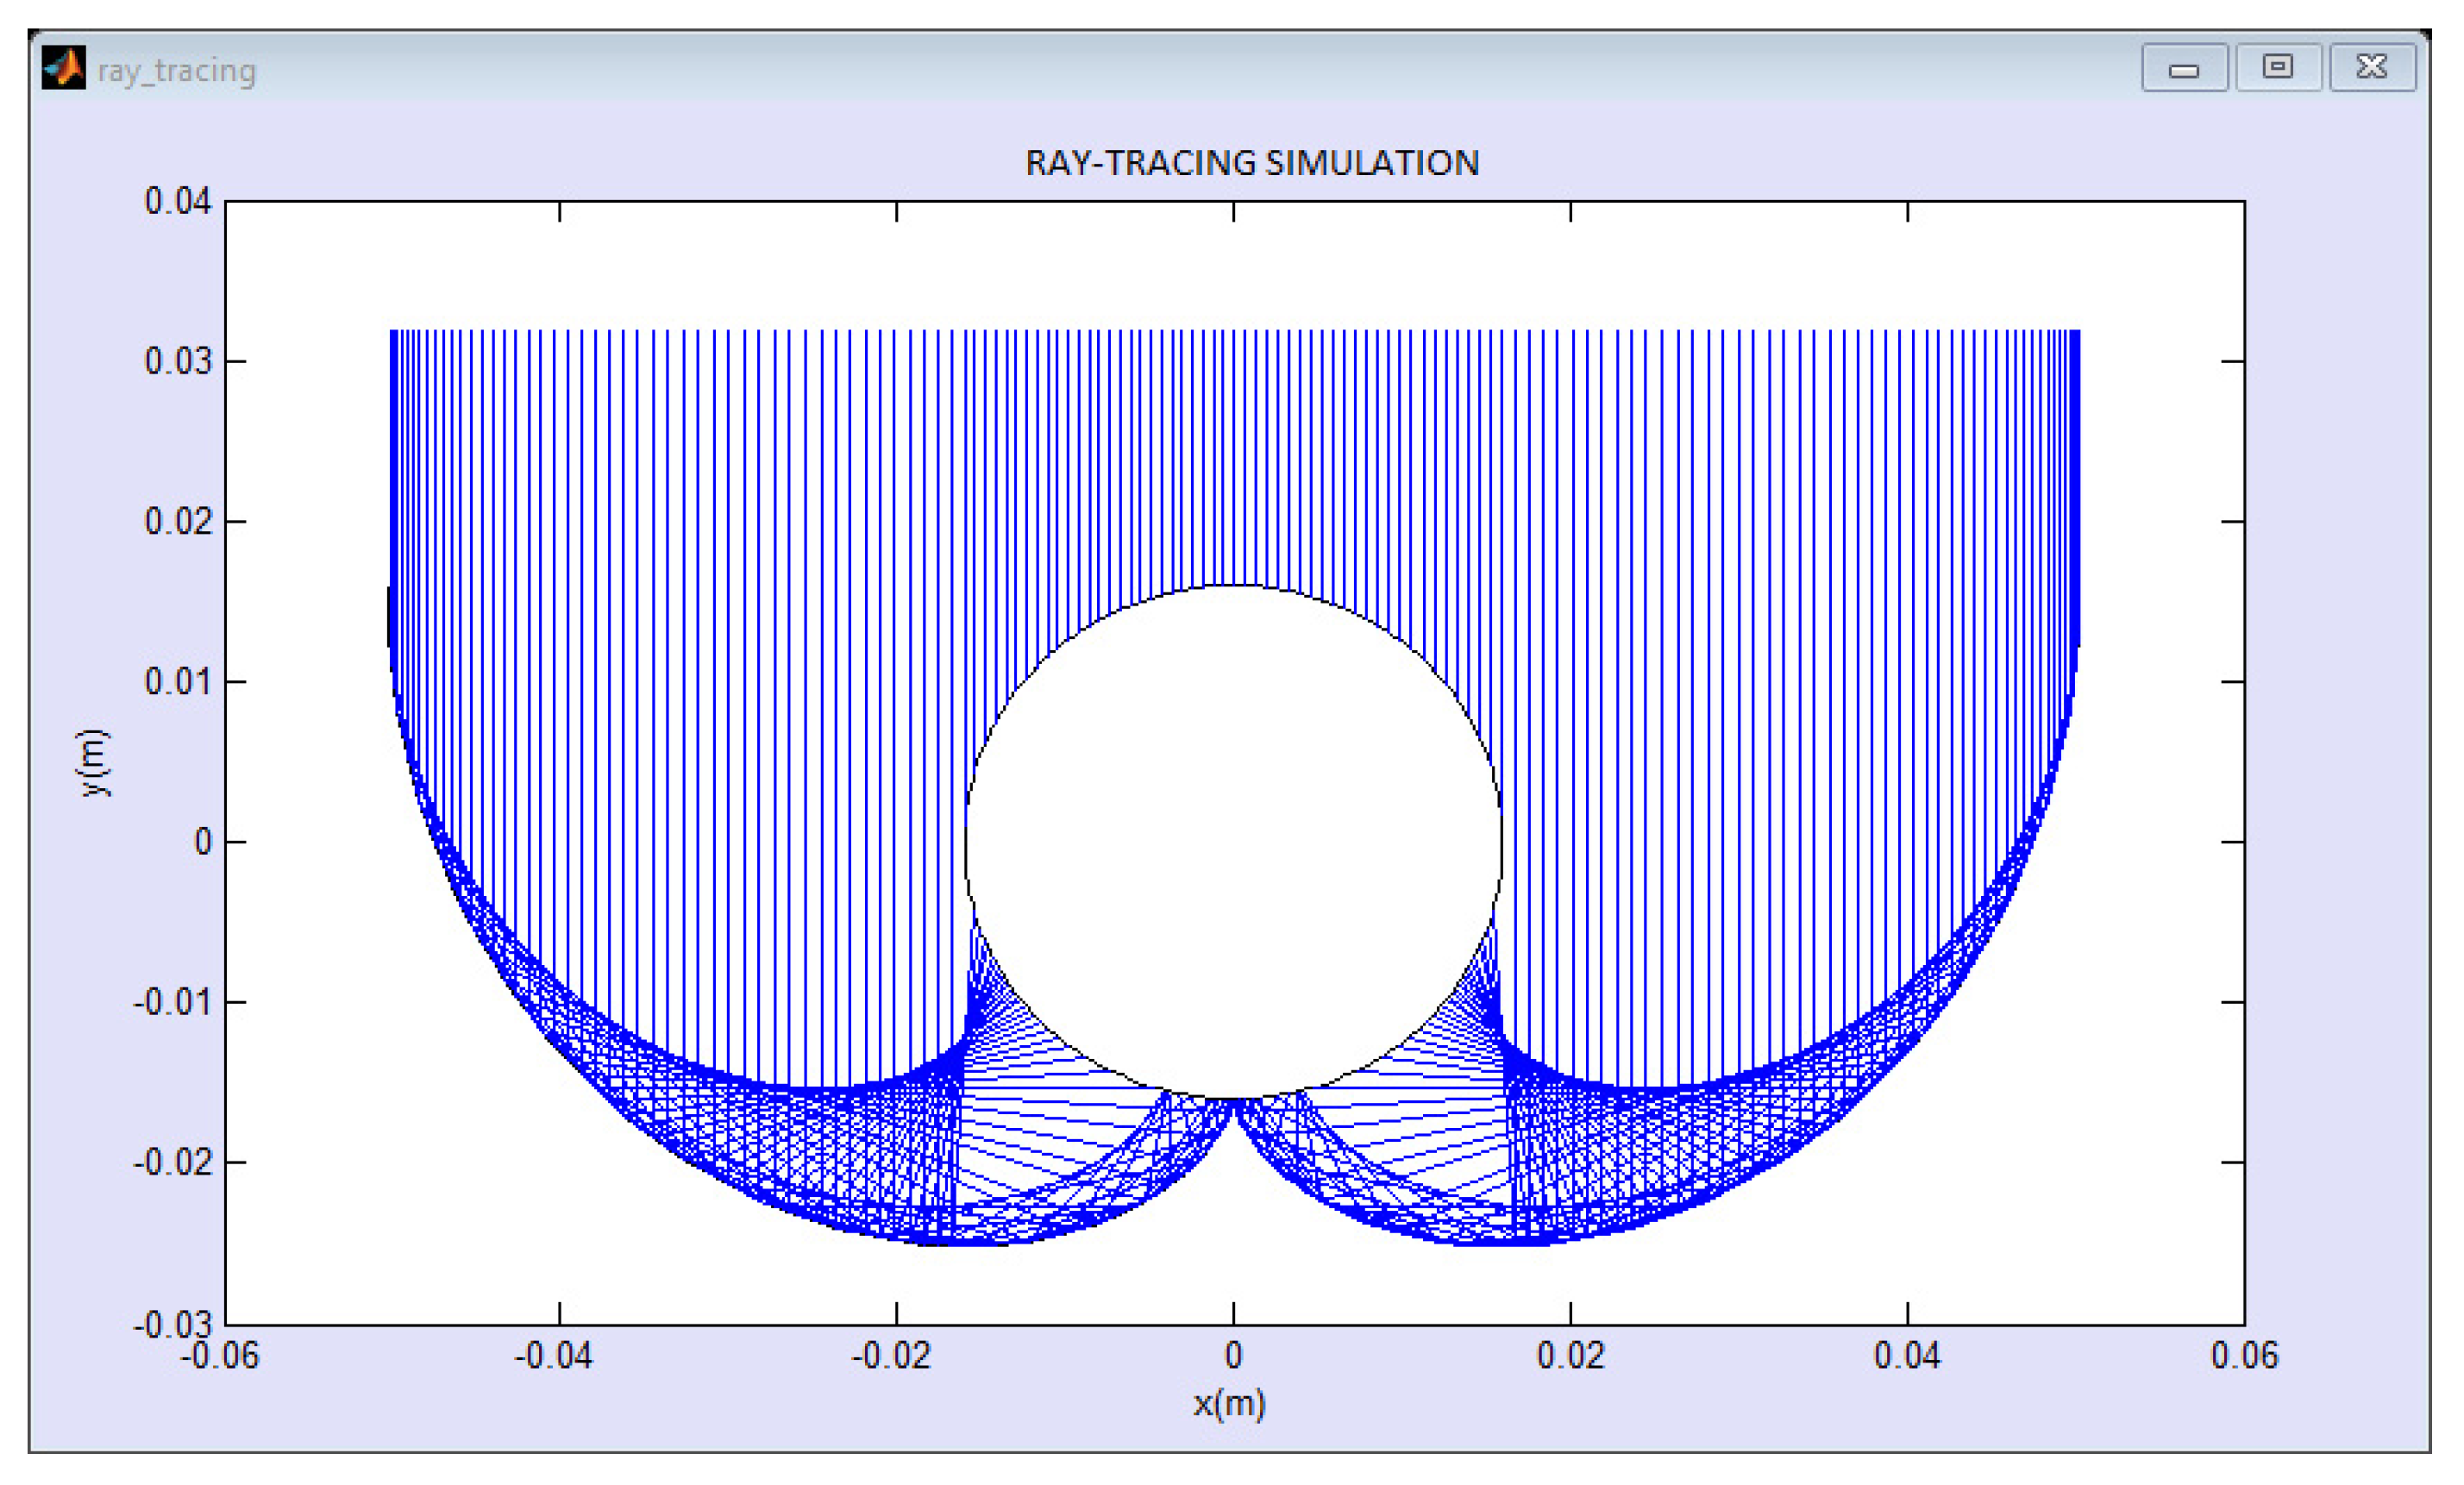Click the 0.06 x-axis tick label
This screenshot has height=1485, width=2464.
click(2244, 1356)
